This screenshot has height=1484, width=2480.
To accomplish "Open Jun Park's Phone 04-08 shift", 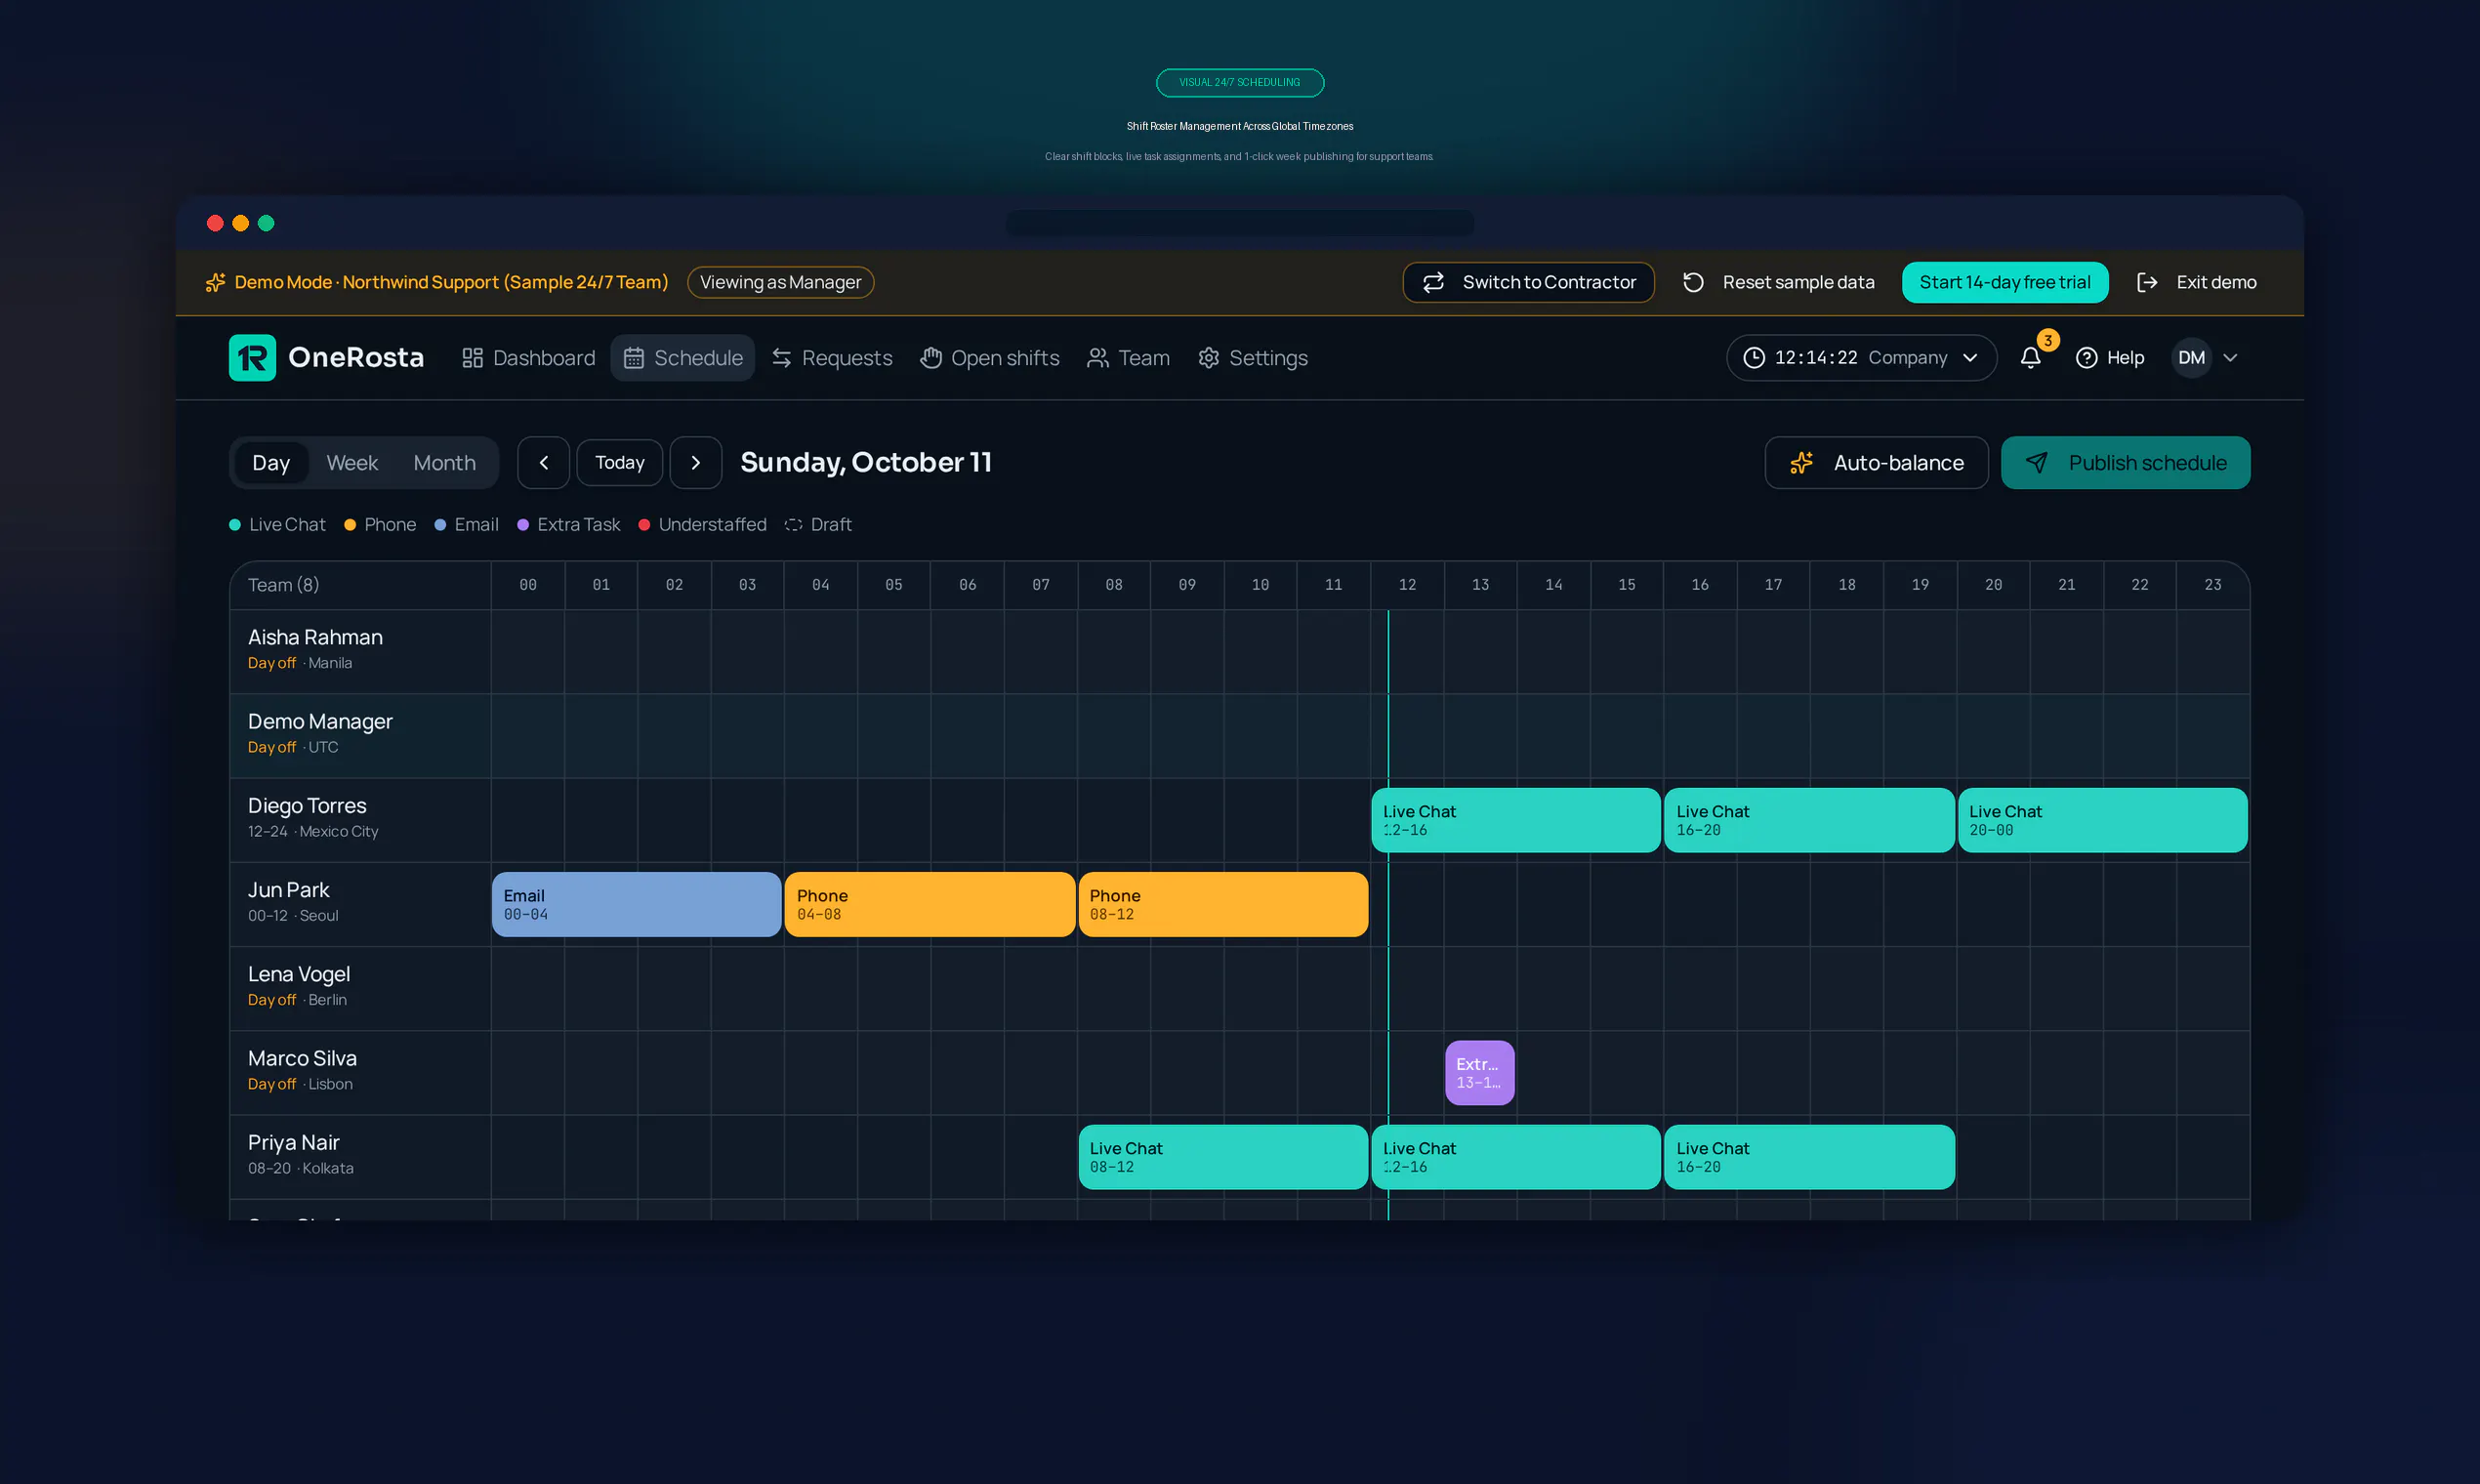I will [929, 904].
